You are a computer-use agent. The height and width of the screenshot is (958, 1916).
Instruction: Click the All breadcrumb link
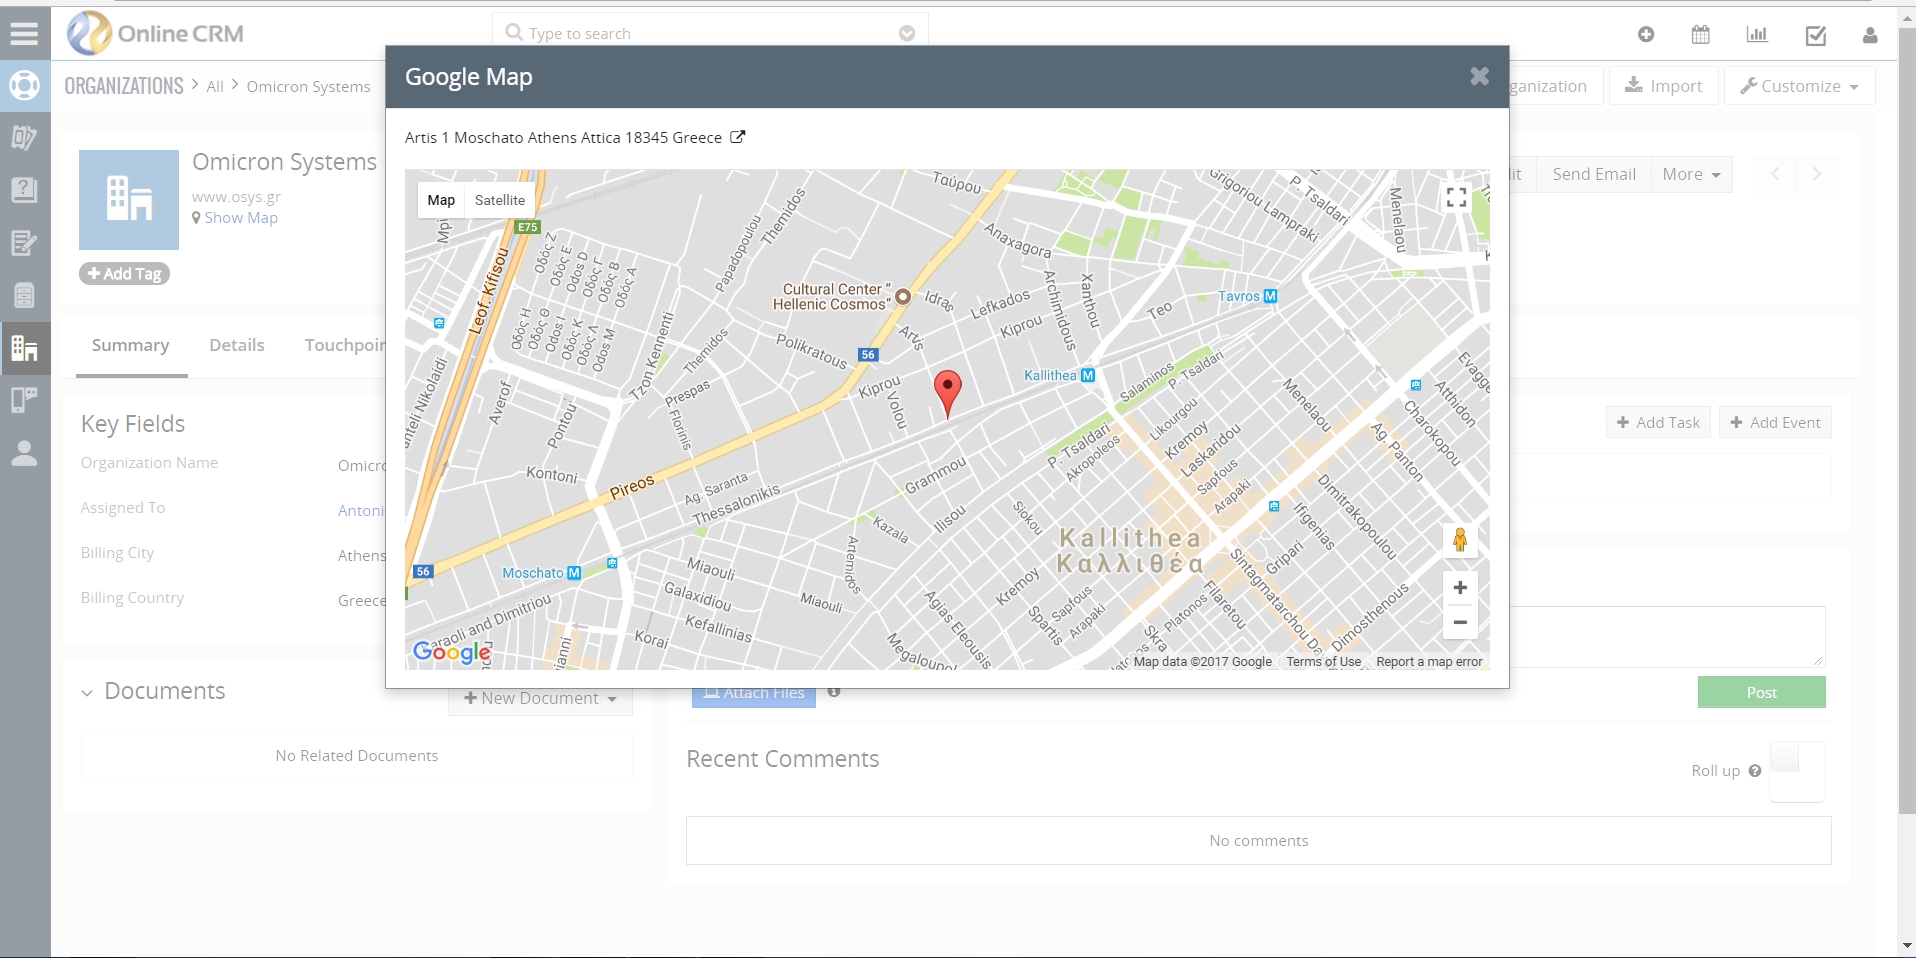(x=215, y=87)
